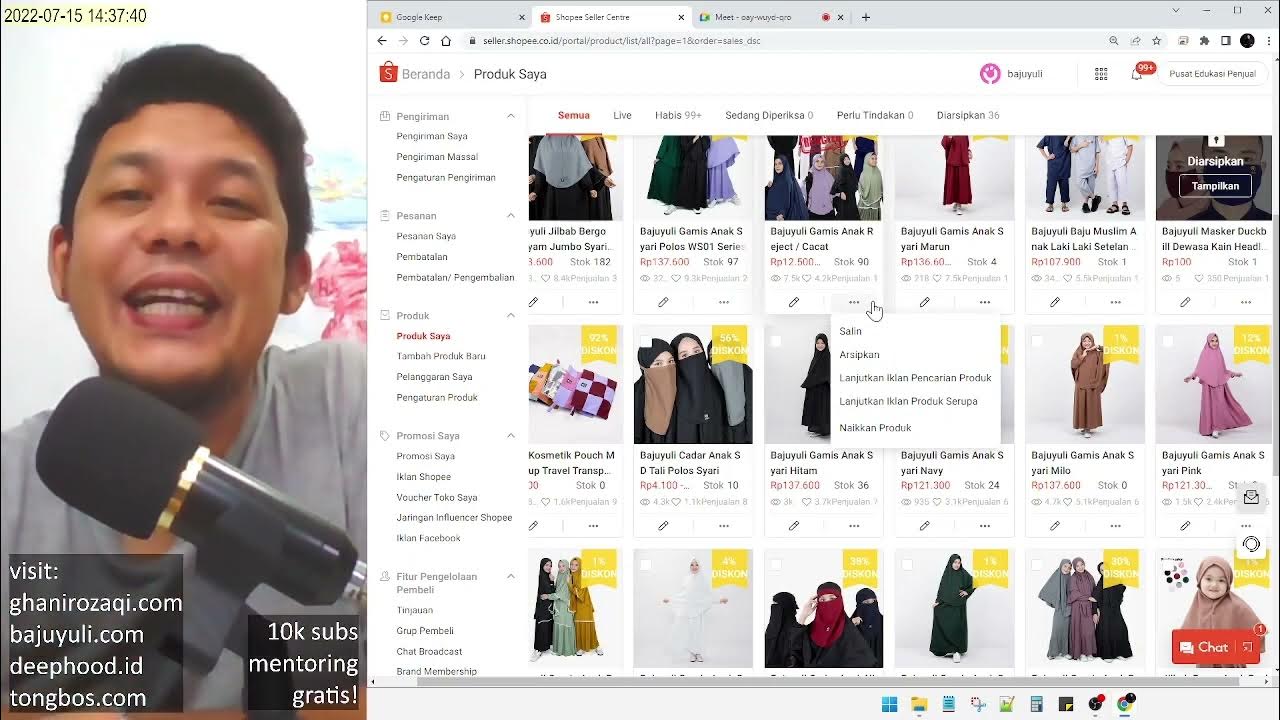
Task: Switch to the Diarsipkan 36 tab
Action: pyautogui.click(x=968, y=115)
